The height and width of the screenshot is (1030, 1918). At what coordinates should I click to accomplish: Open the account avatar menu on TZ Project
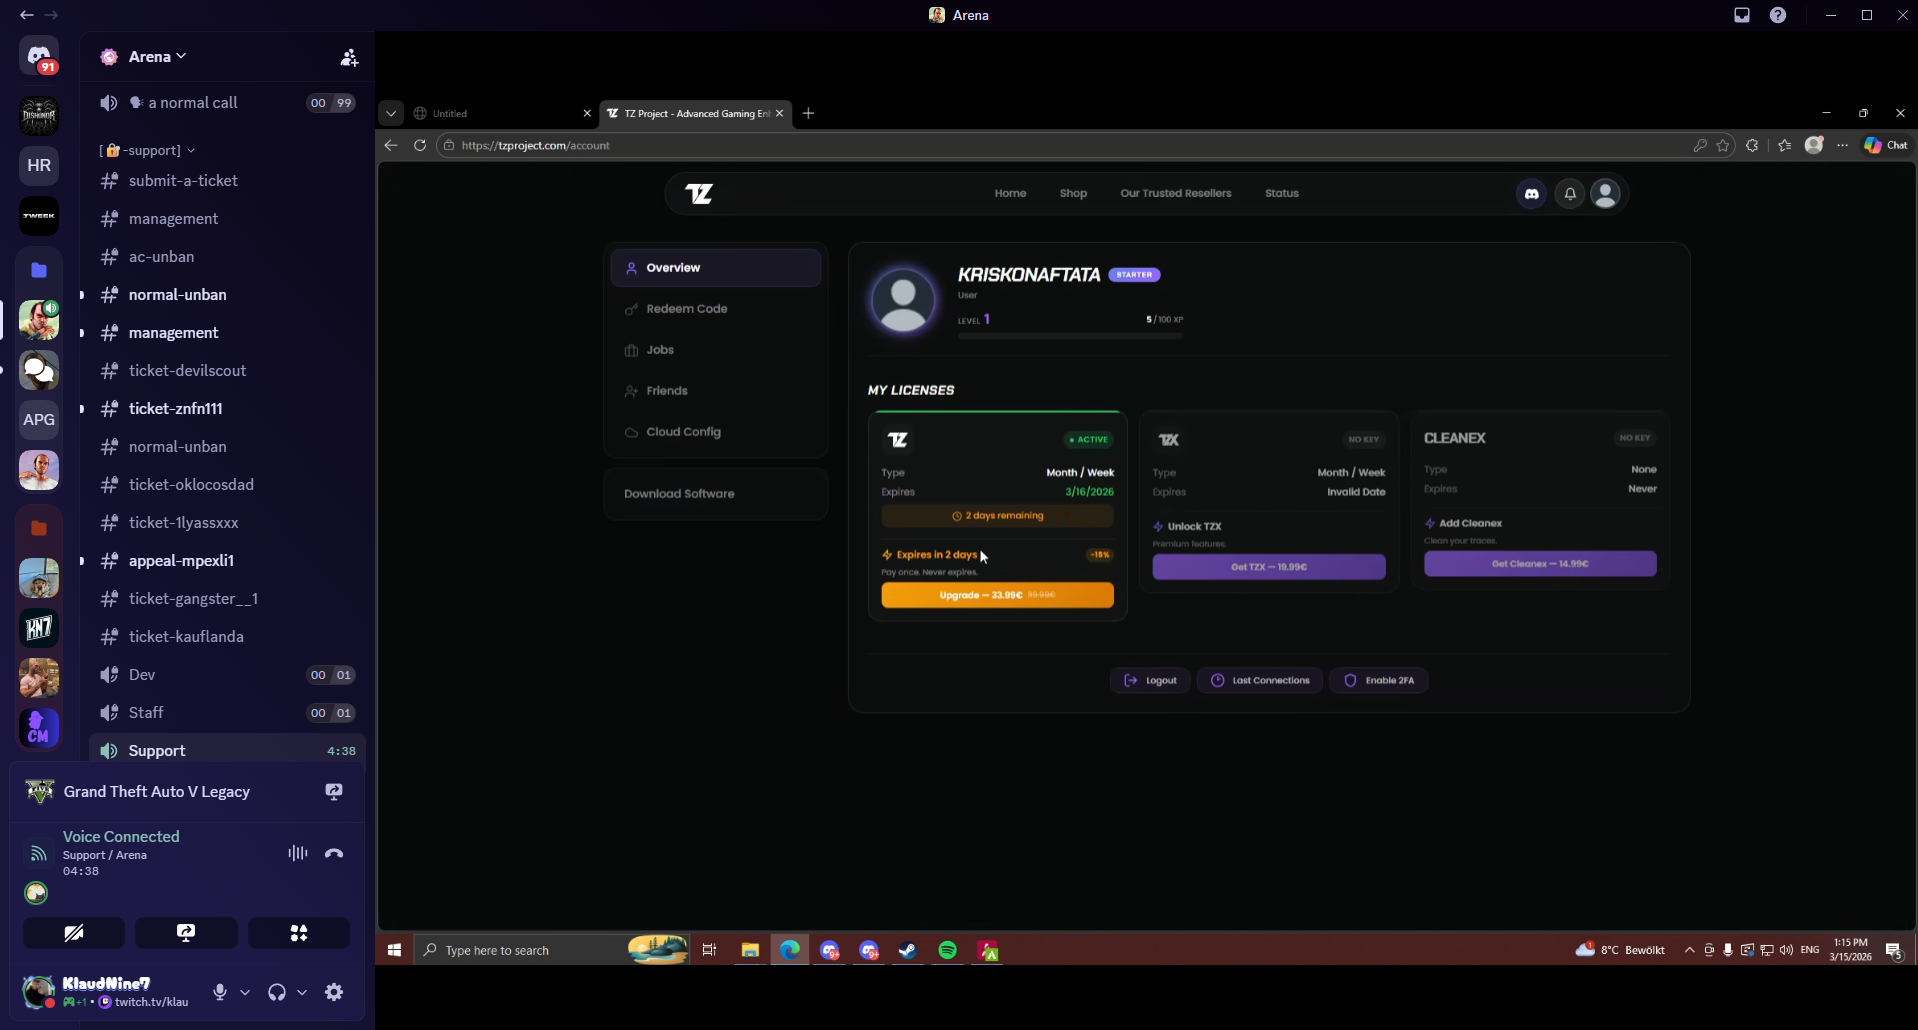[1606, 194]
